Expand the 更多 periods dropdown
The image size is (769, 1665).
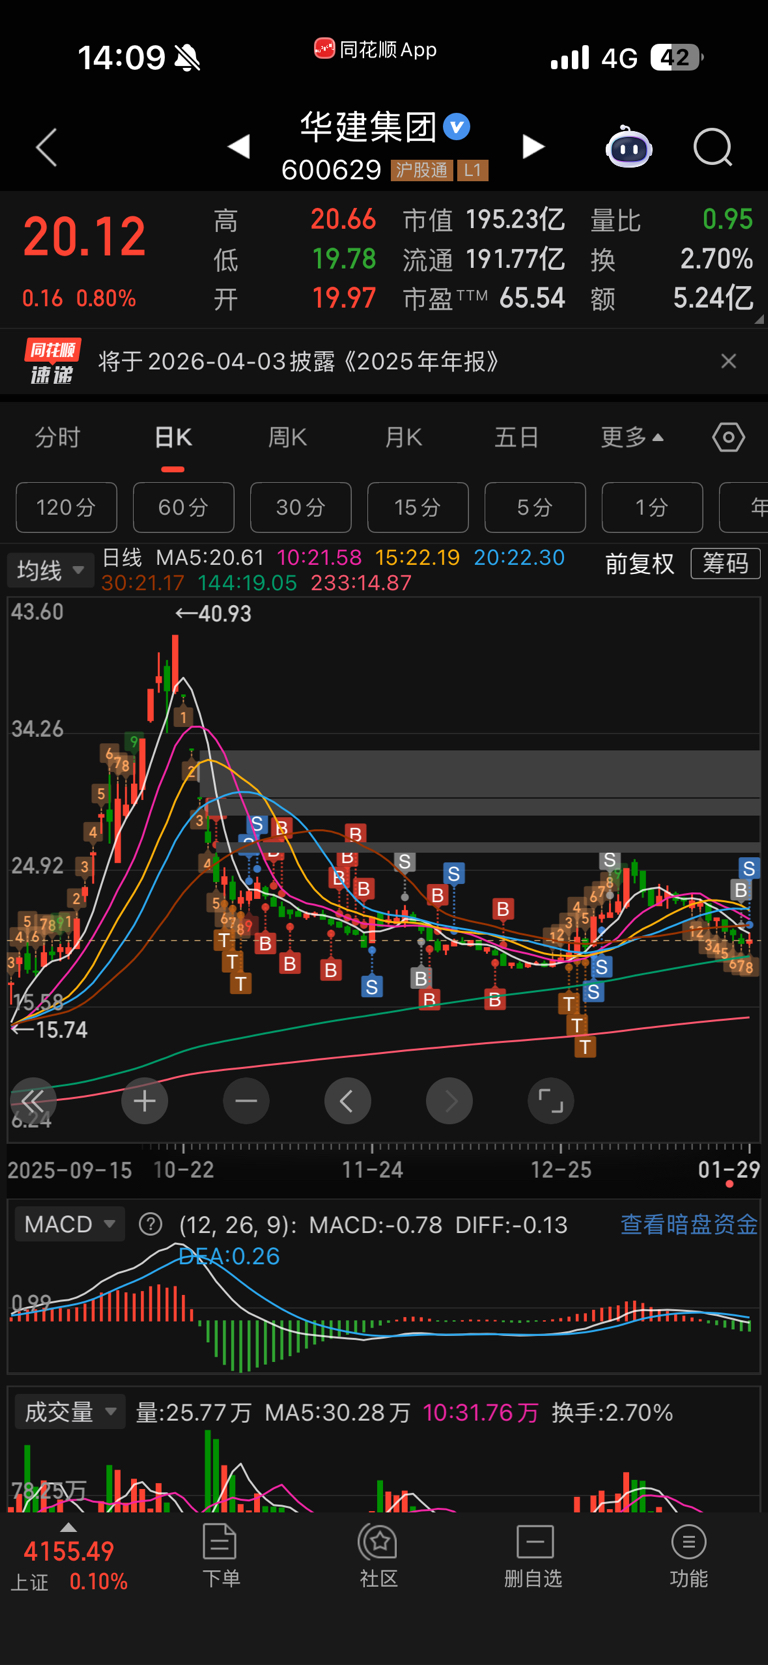pyautogui.click(x=632, y=437)
